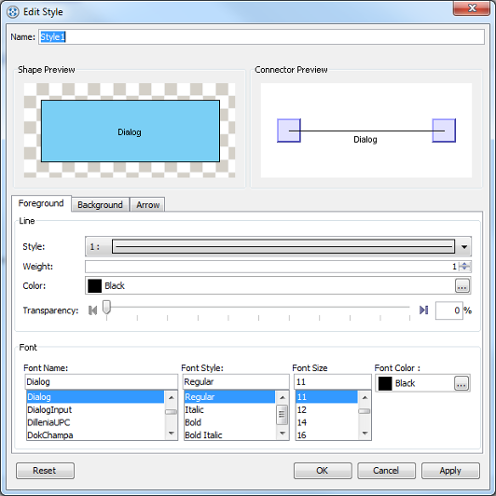Click the Font Style text field

pos(236,382)
